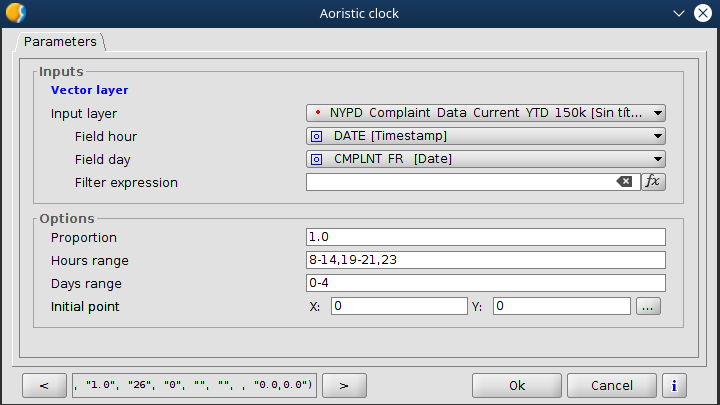Click the Hours range text field
Image resolution: width=720 pixels, height=405 pixels.
tap(486, 260)
